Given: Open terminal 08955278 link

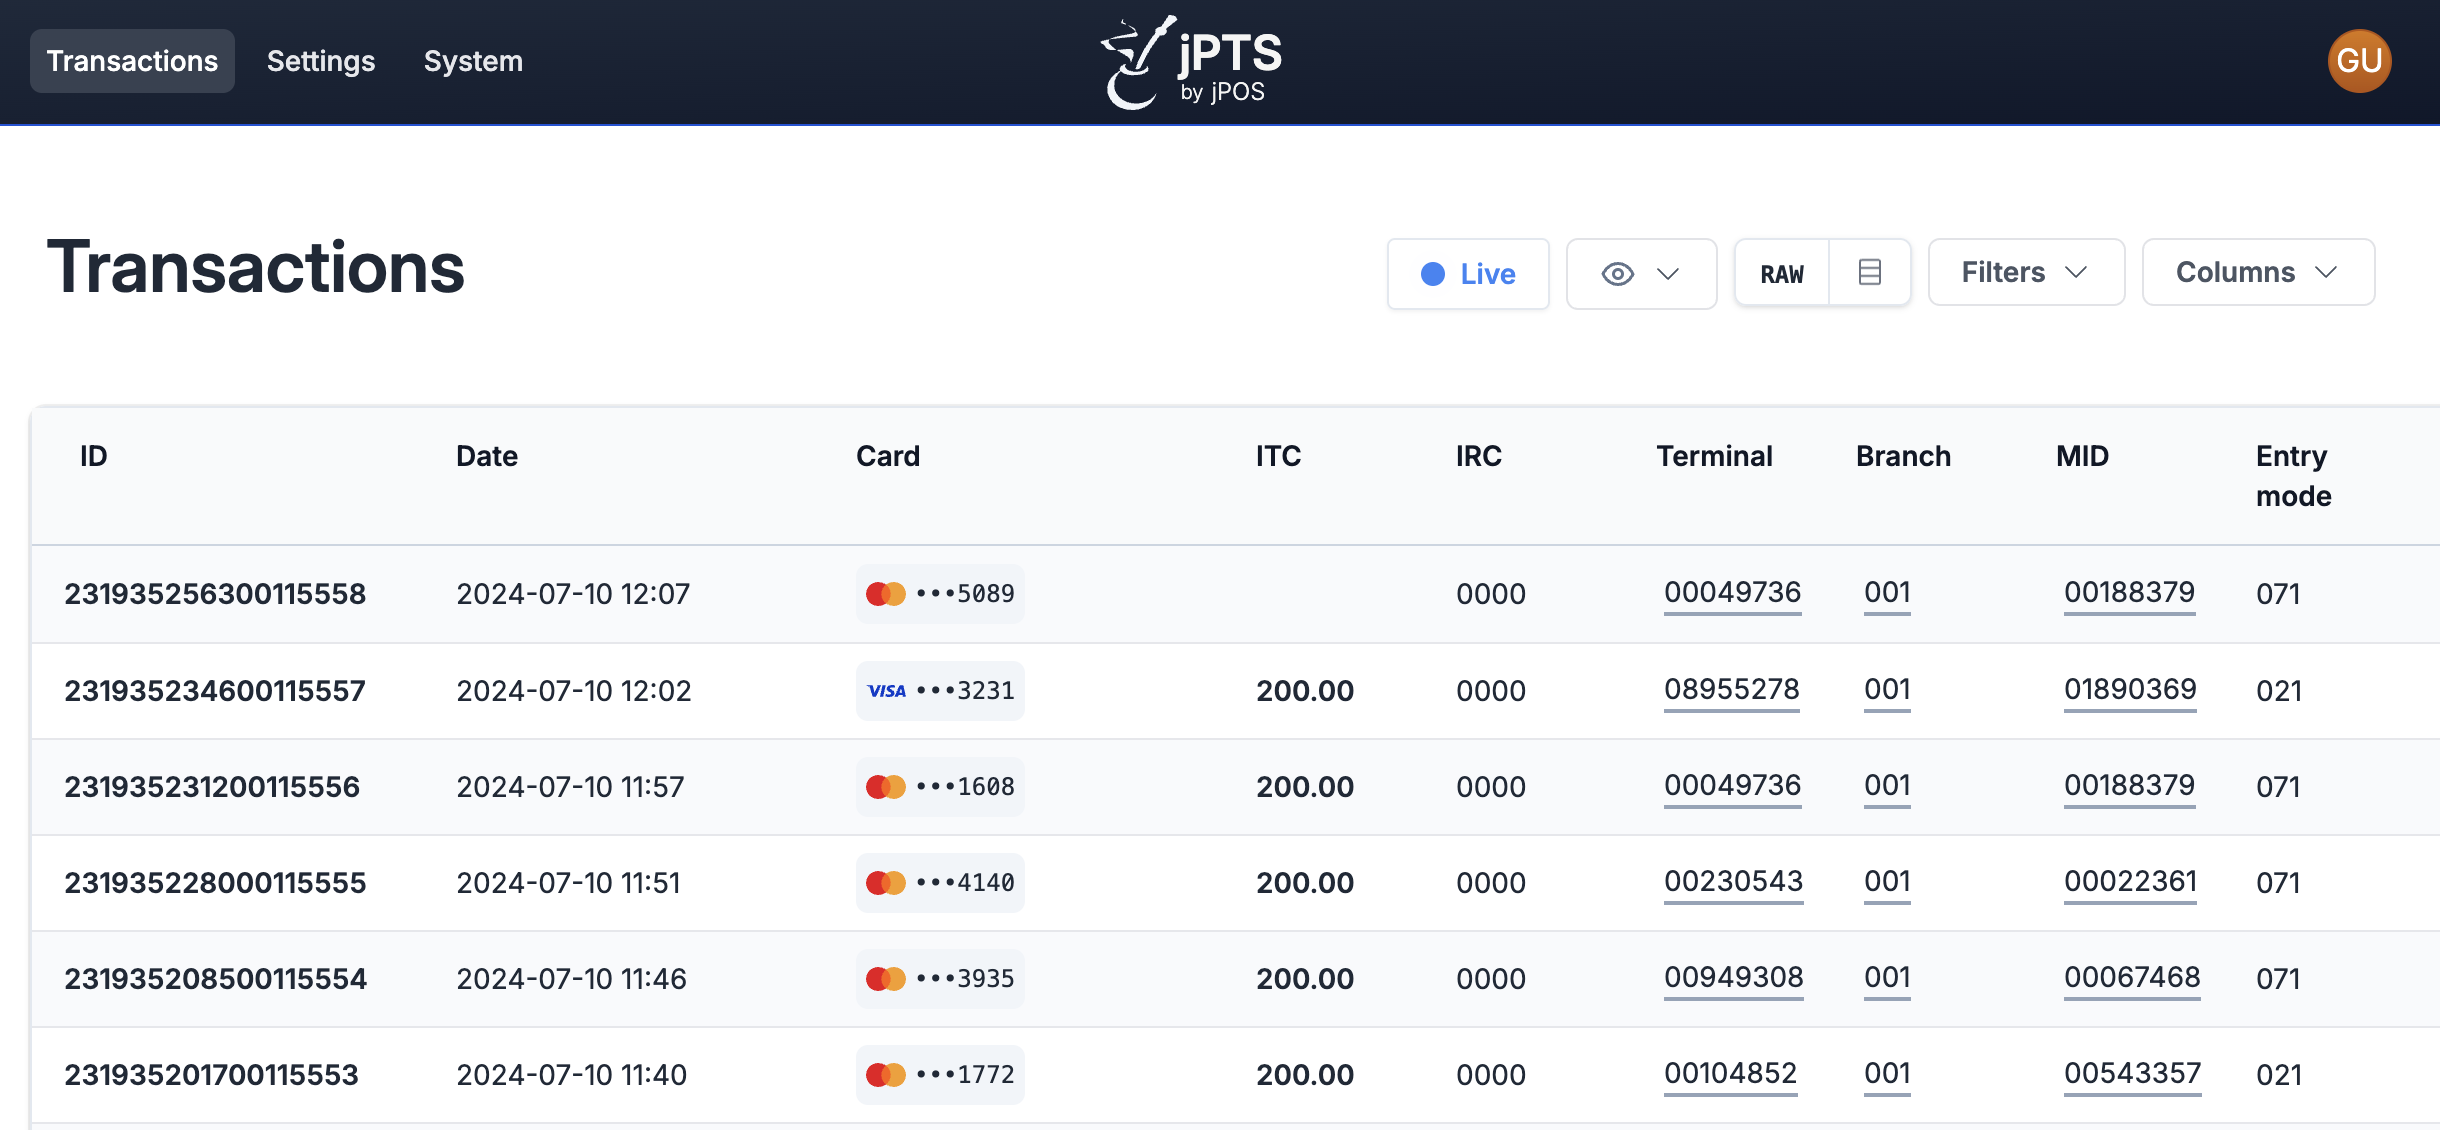Looking at the screenshot, I should [x=1731, y=690].
